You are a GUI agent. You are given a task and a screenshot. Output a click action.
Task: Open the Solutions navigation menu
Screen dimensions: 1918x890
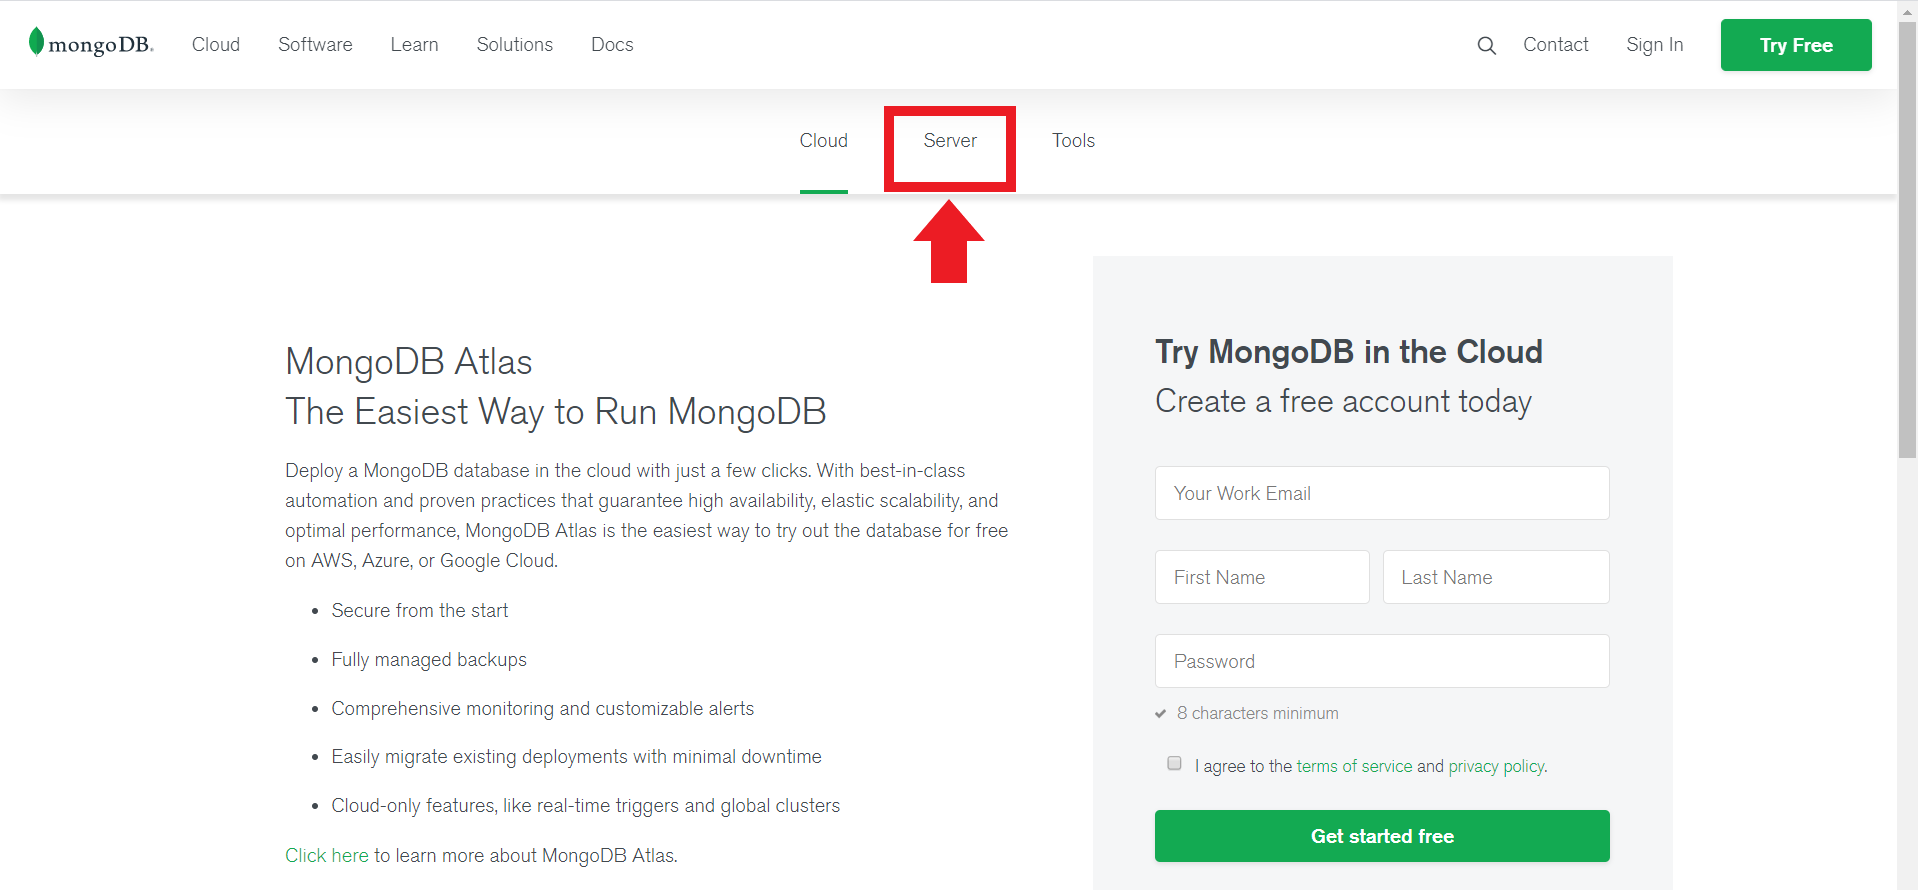(515, 44)
